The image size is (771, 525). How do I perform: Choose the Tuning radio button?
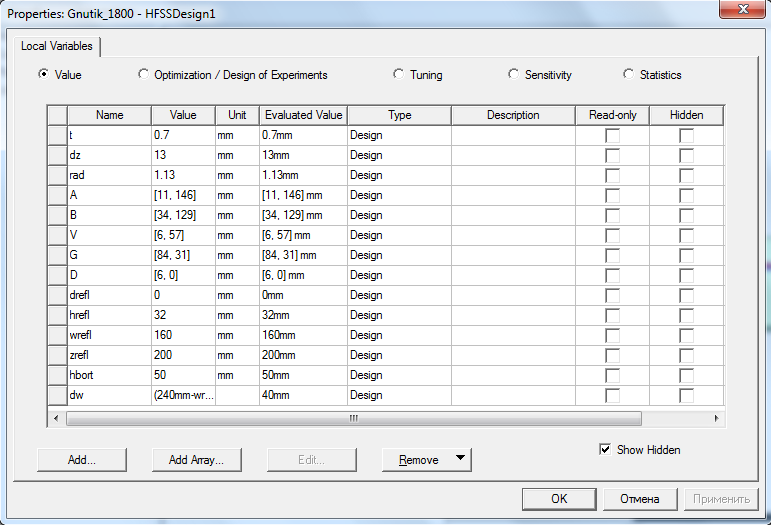pyautogui.click(x=399, y=74)
